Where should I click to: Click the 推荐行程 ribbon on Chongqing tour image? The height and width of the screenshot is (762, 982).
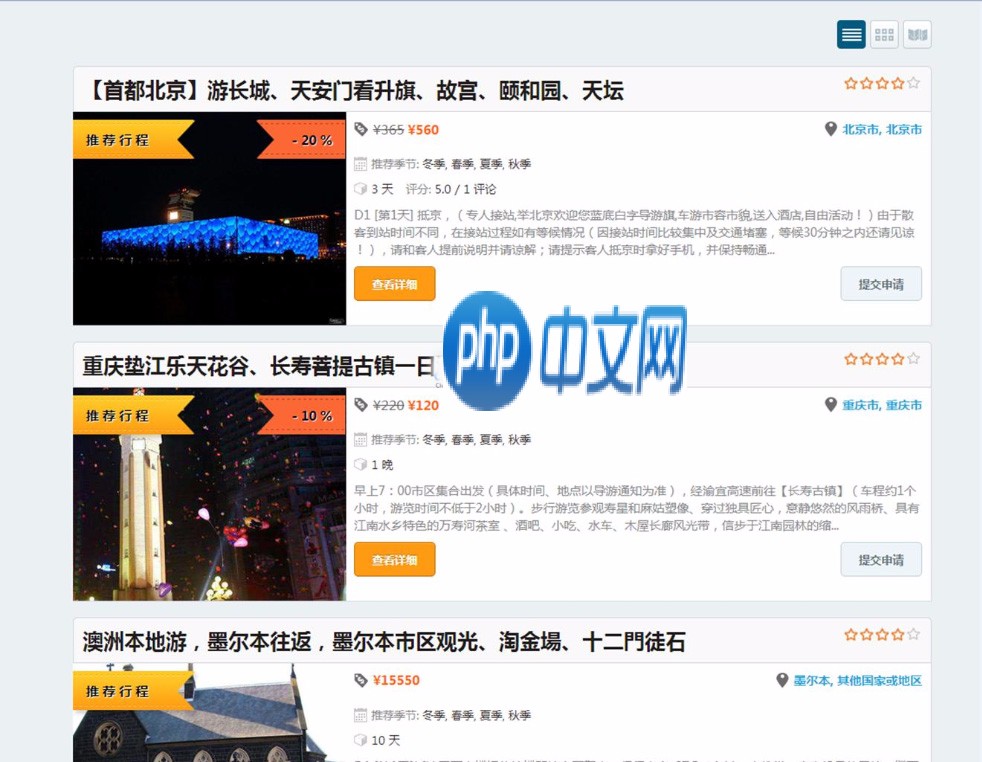click(x=133, y=415)
